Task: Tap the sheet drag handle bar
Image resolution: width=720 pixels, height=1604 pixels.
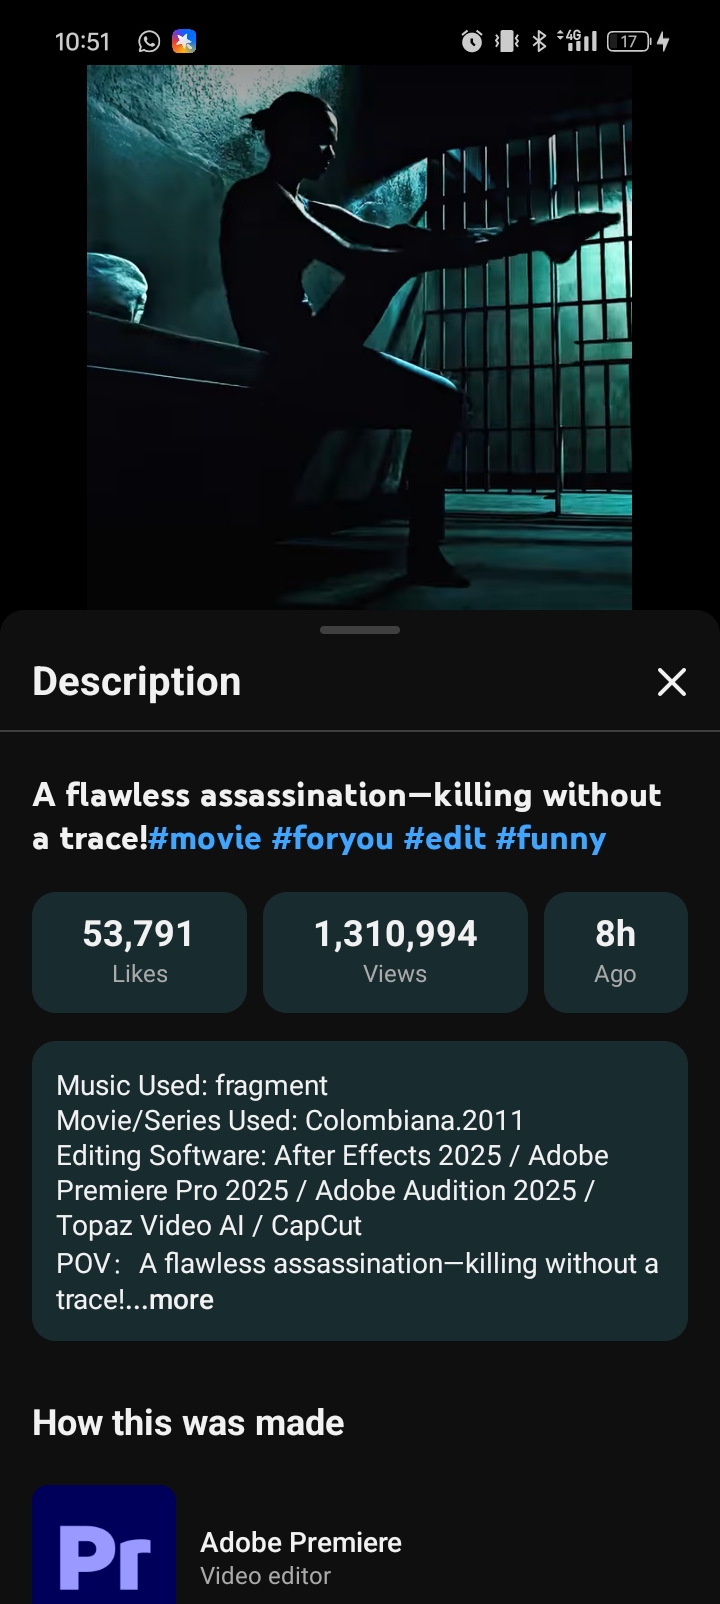Action: click(360, 630)
